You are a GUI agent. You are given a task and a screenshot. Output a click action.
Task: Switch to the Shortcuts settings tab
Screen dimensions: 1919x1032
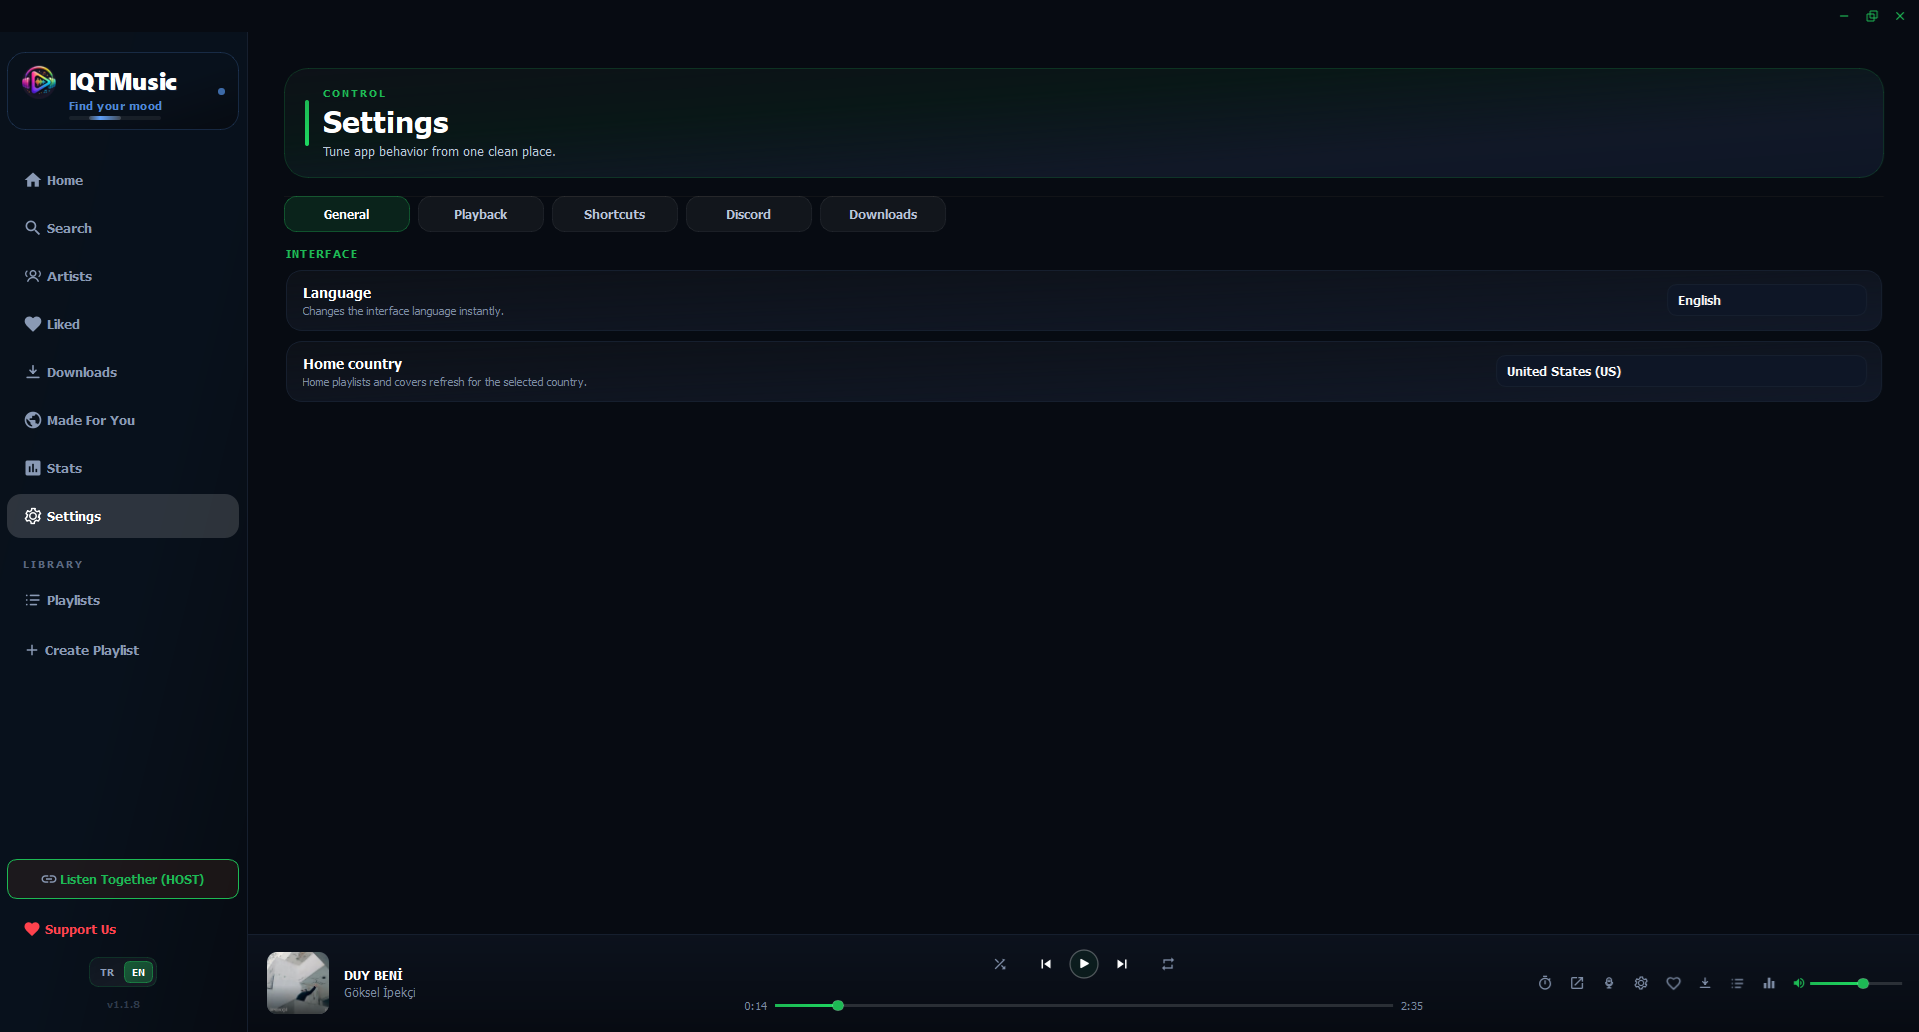point(614,214)
